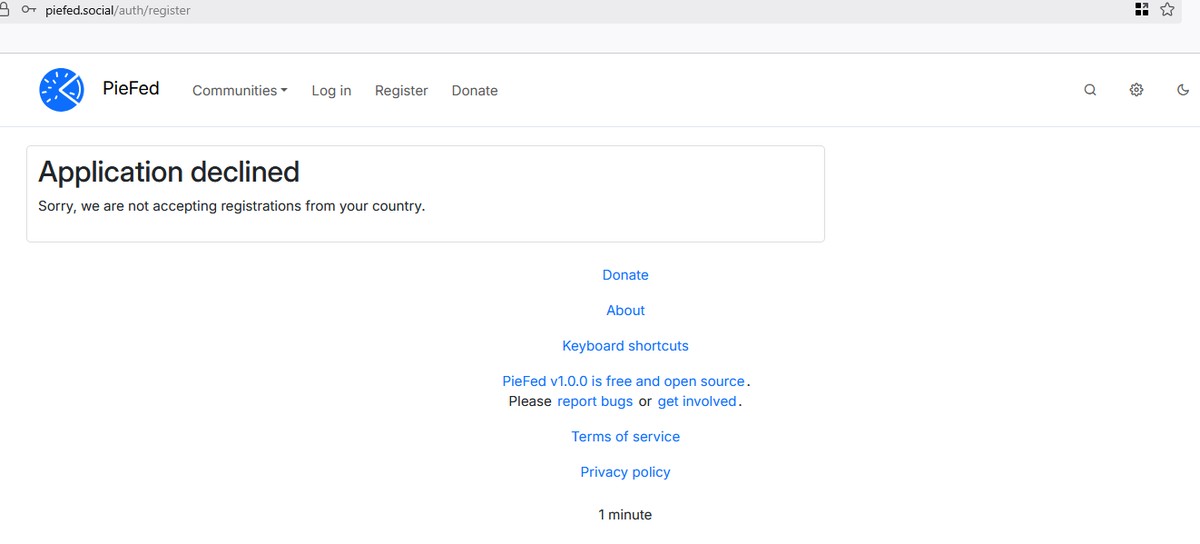Screen dimensions: 1200x544
Task: Open the search magnifier icon
Action: pyautogui.click(x=1090, y=90)
